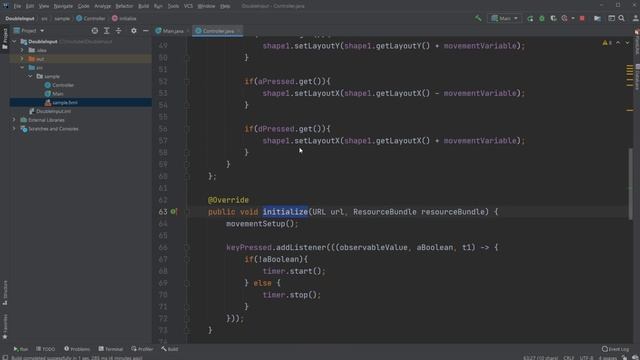The image size is (640, 360).
Task: Toggle the Structure tool window side tab
Action: (4, 293)
